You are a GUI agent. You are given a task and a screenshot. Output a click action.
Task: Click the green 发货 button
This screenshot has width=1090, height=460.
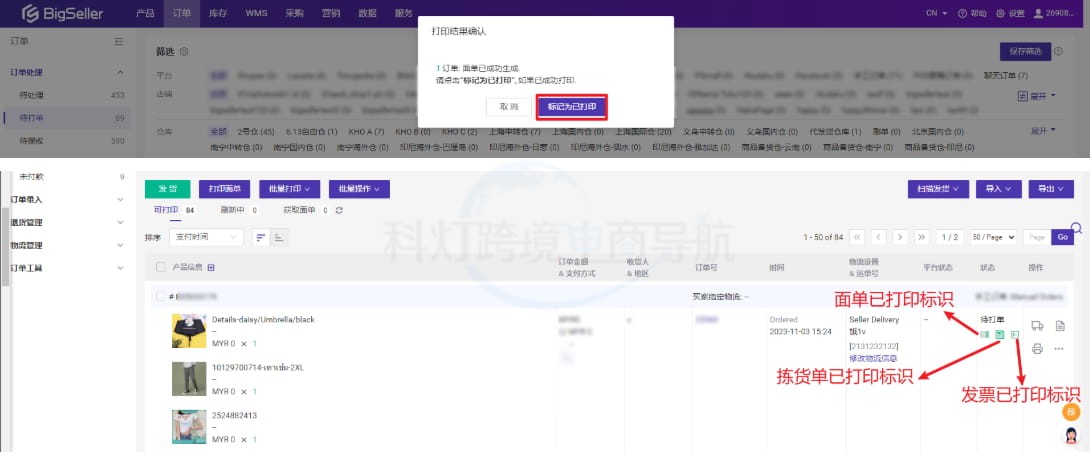coord(168,189)
